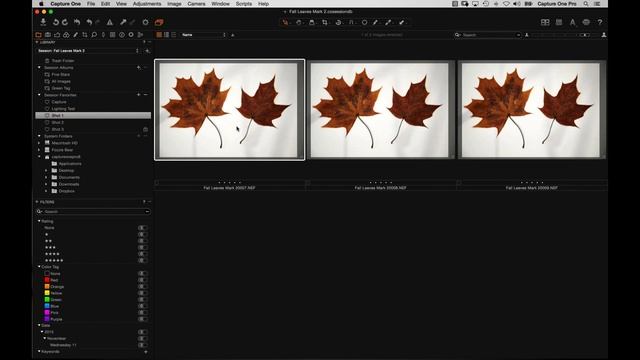Switch browser to filmstrip view icon

coord(167,35)
